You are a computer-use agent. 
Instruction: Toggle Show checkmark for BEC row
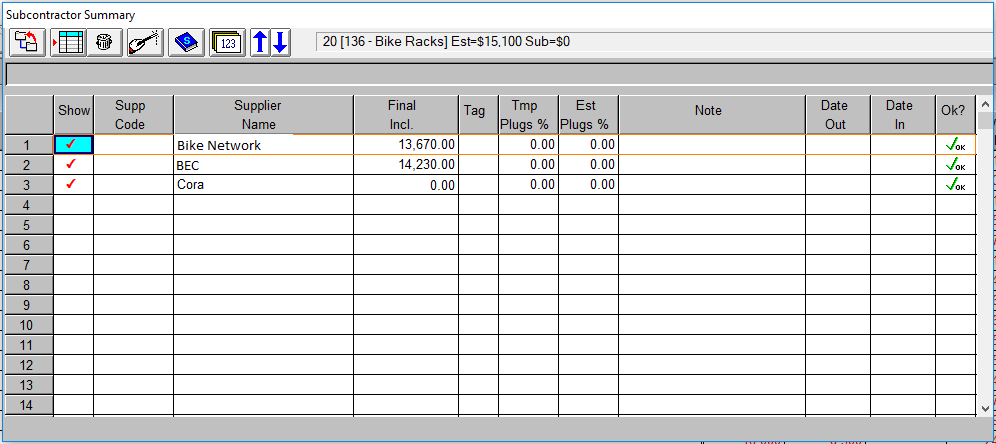73,165
